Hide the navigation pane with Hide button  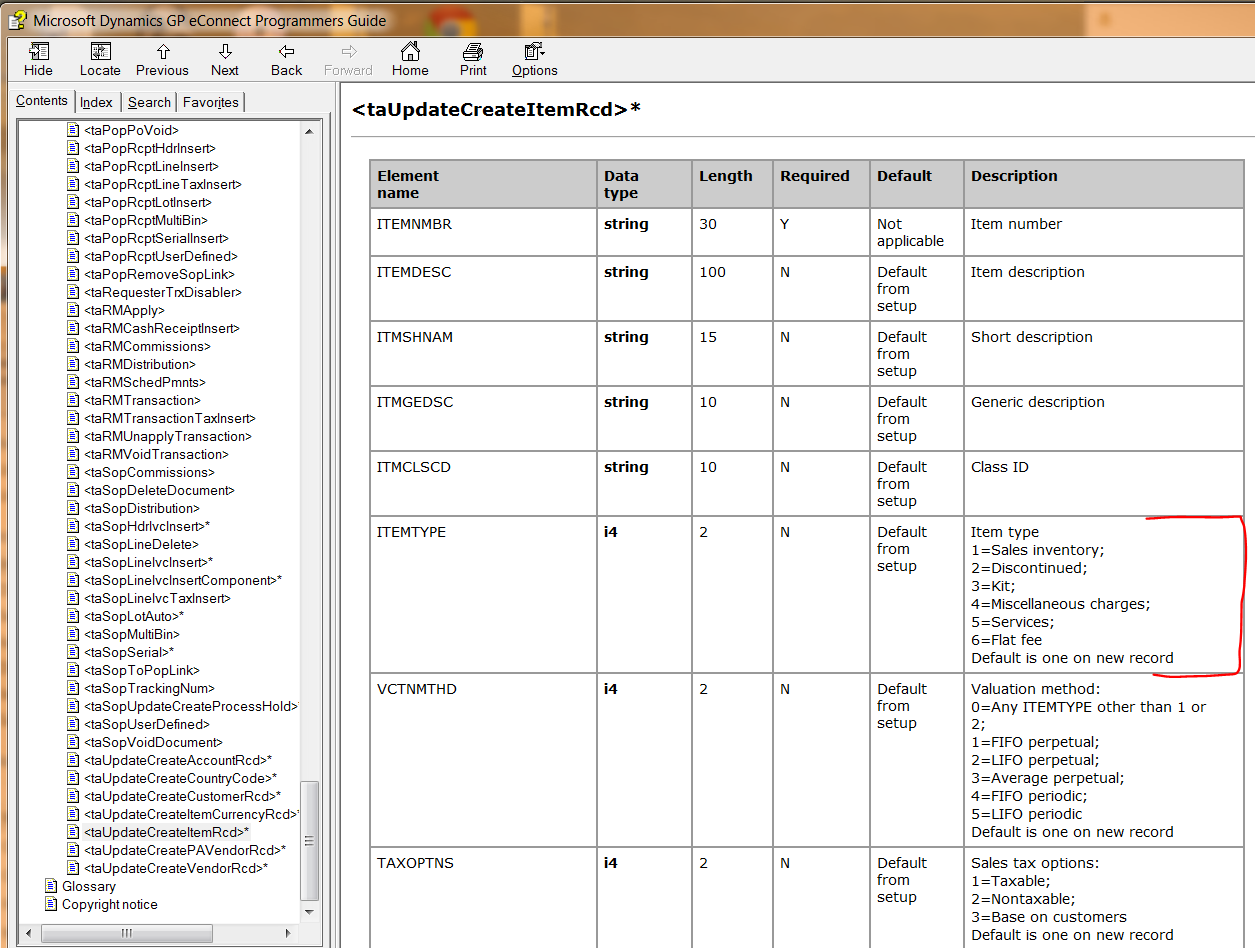(x=38, y=60)
